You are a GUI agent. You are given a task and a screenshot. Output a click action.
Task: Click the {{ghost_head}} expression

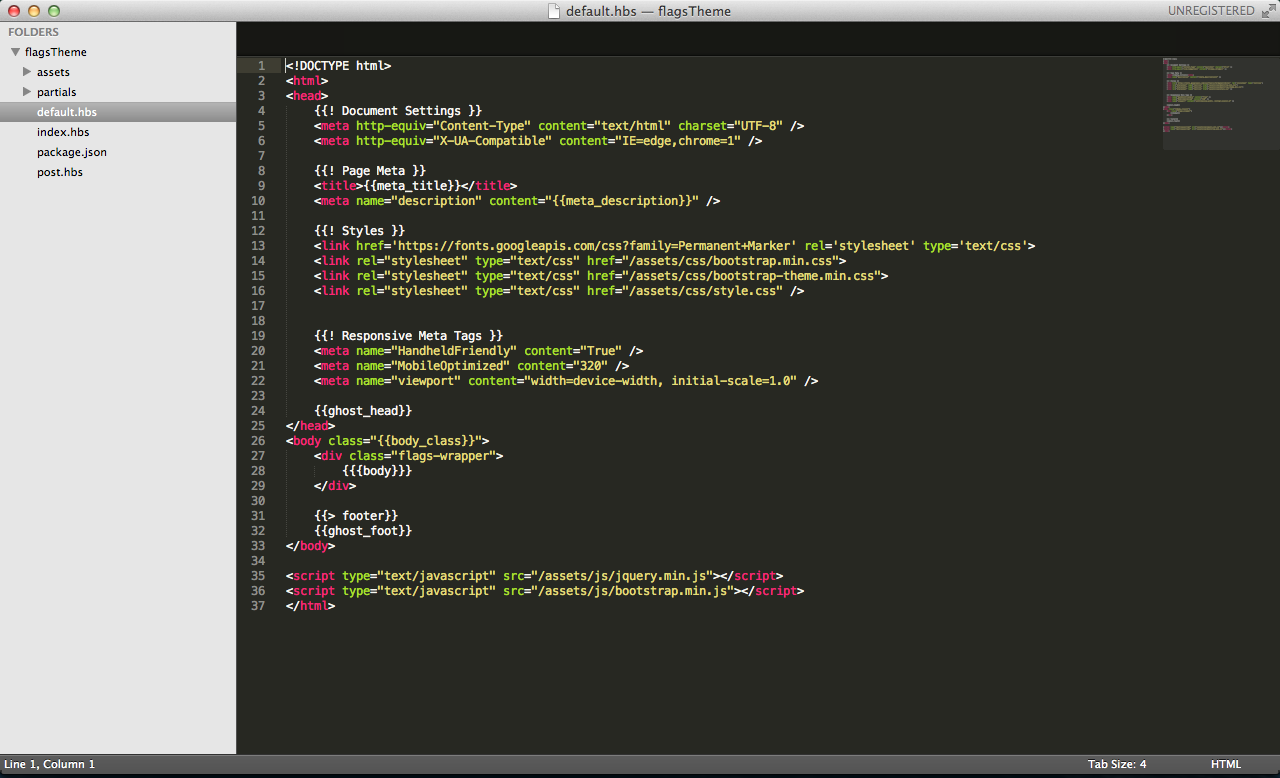[x=363, y=411]
